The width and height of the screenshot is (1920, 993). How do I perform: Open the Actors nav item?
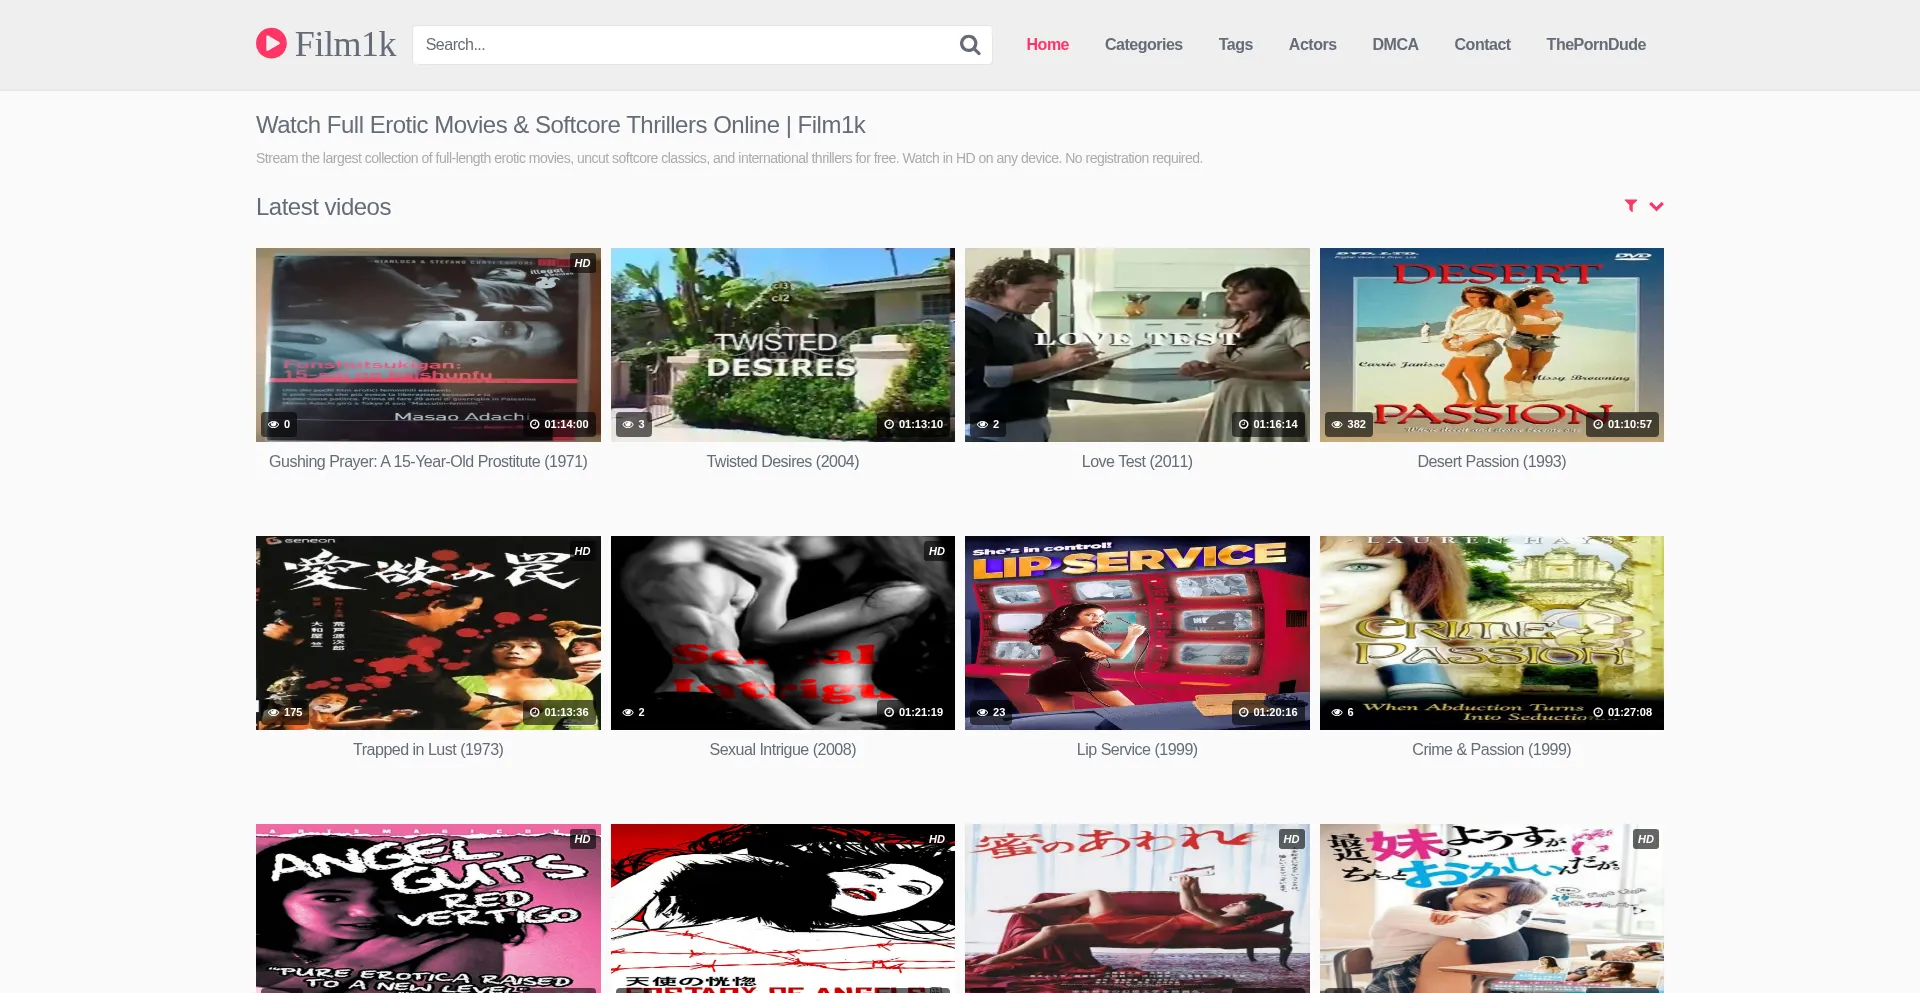point(1313,45)
